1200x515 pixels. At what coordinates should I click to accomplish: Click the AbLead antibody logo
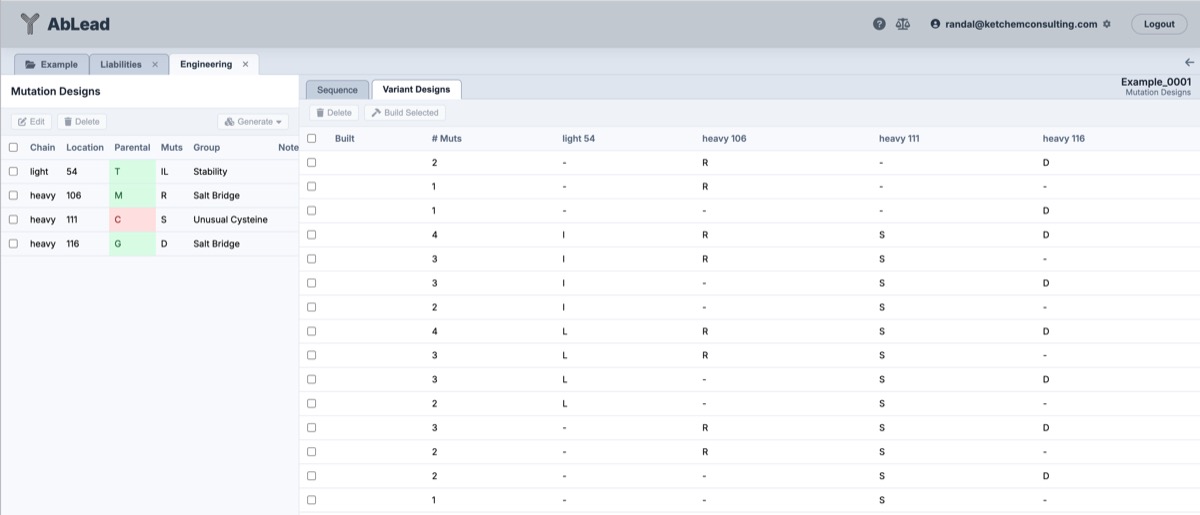click(30, 24)
